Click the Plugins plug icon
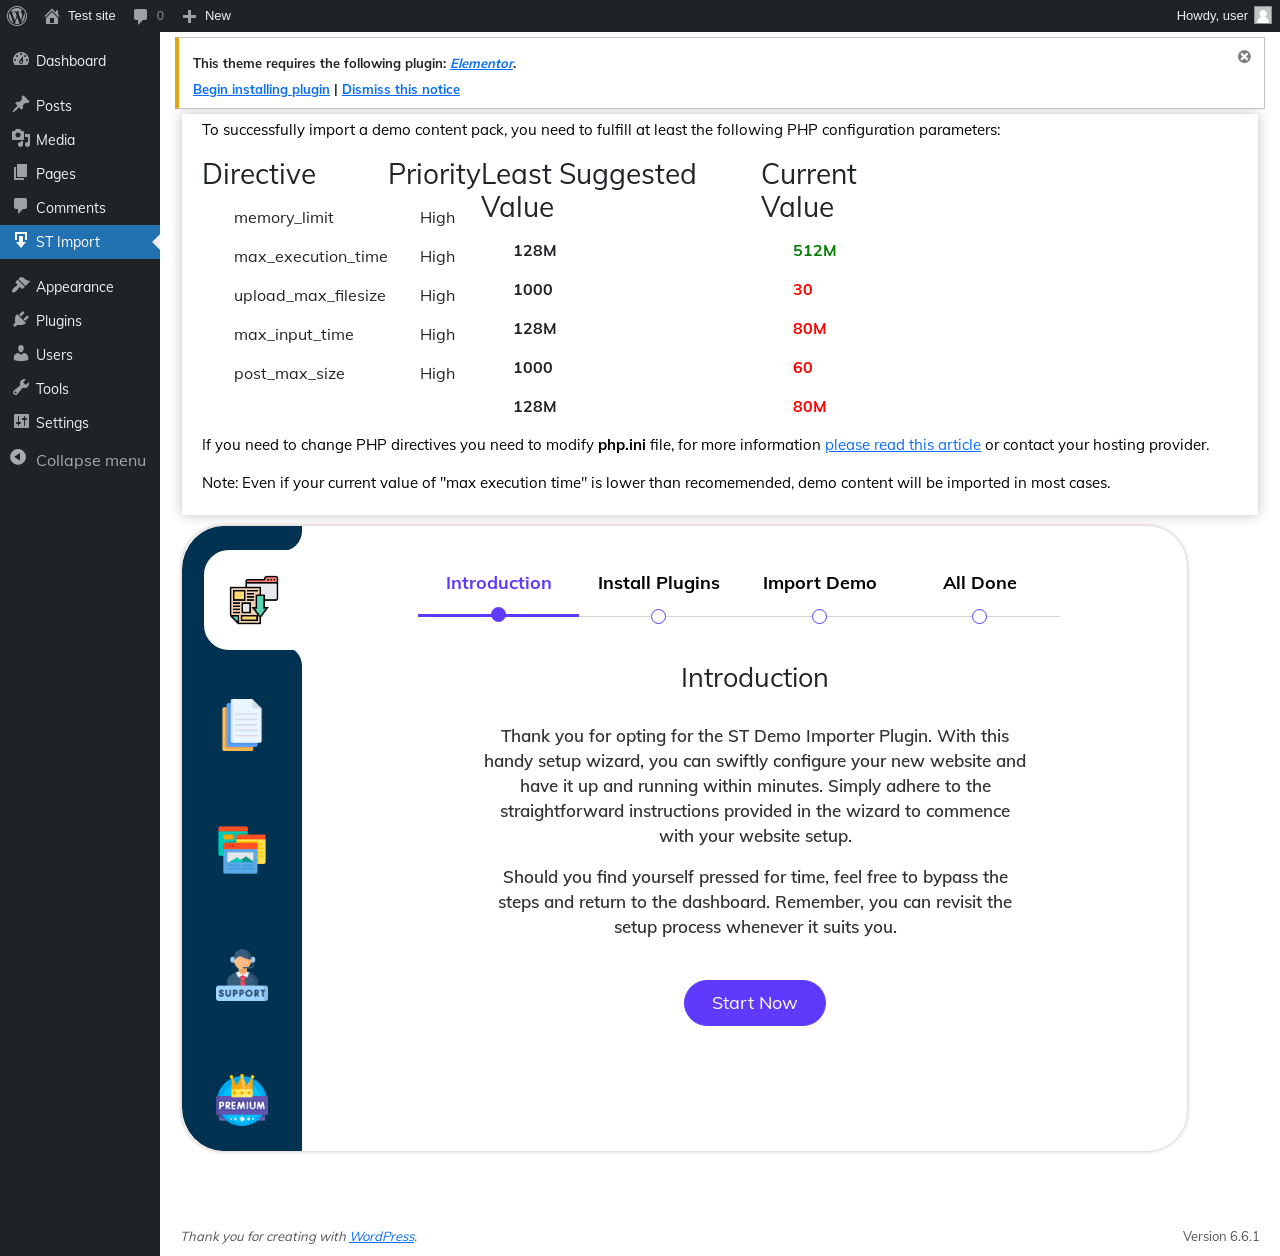This screenshot has width=1280, height=1256. pyautogui.click(x=21, y=320)
